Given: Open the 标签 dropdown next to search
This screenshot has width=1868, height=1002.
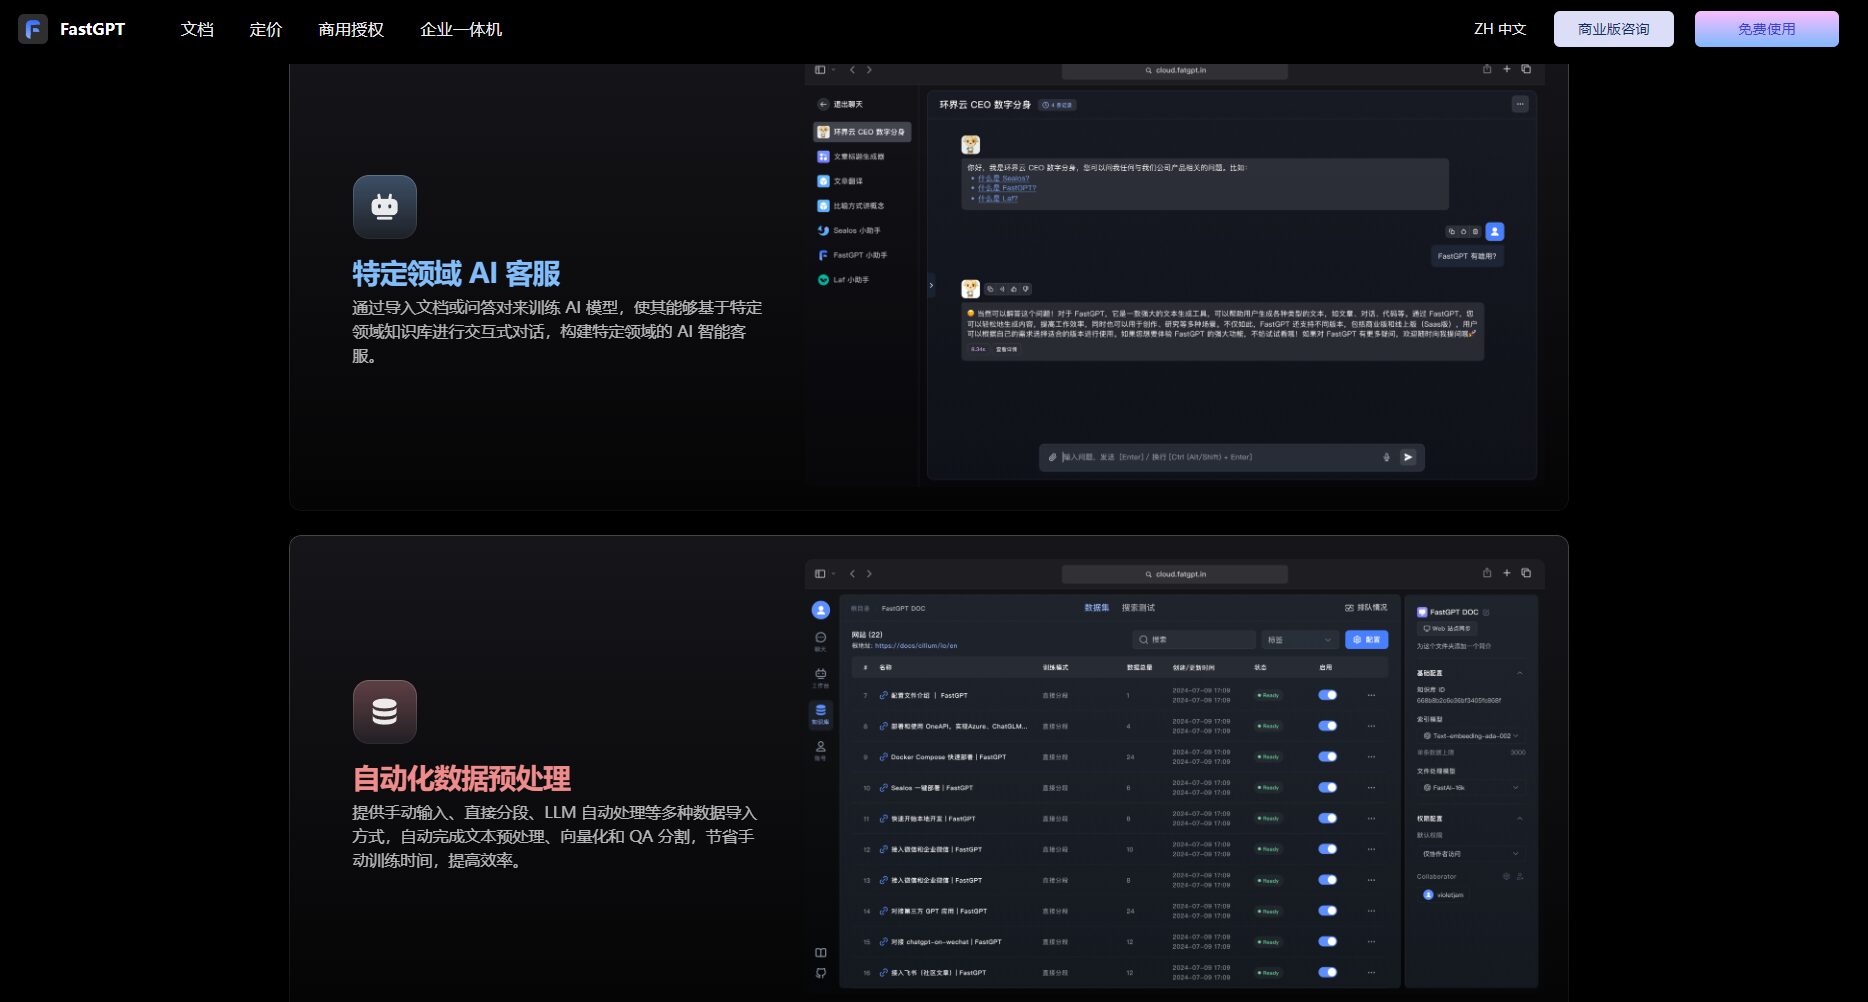Looking at the screenshot, I should [x=1299, y=640].
